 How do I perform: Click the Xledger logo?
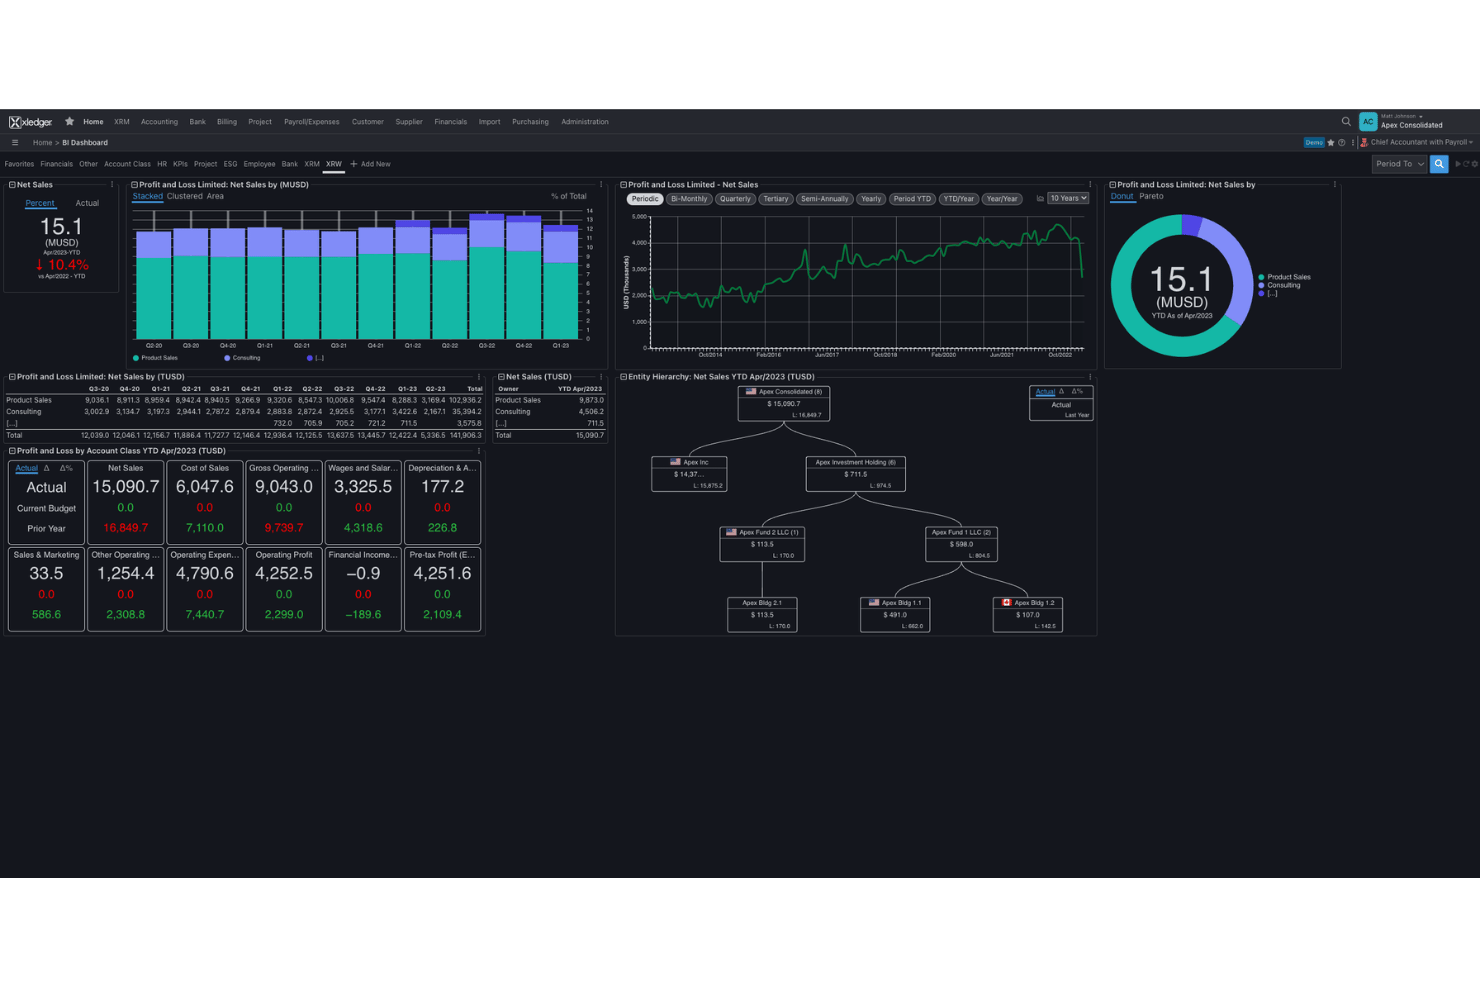(x=30, y=122)
